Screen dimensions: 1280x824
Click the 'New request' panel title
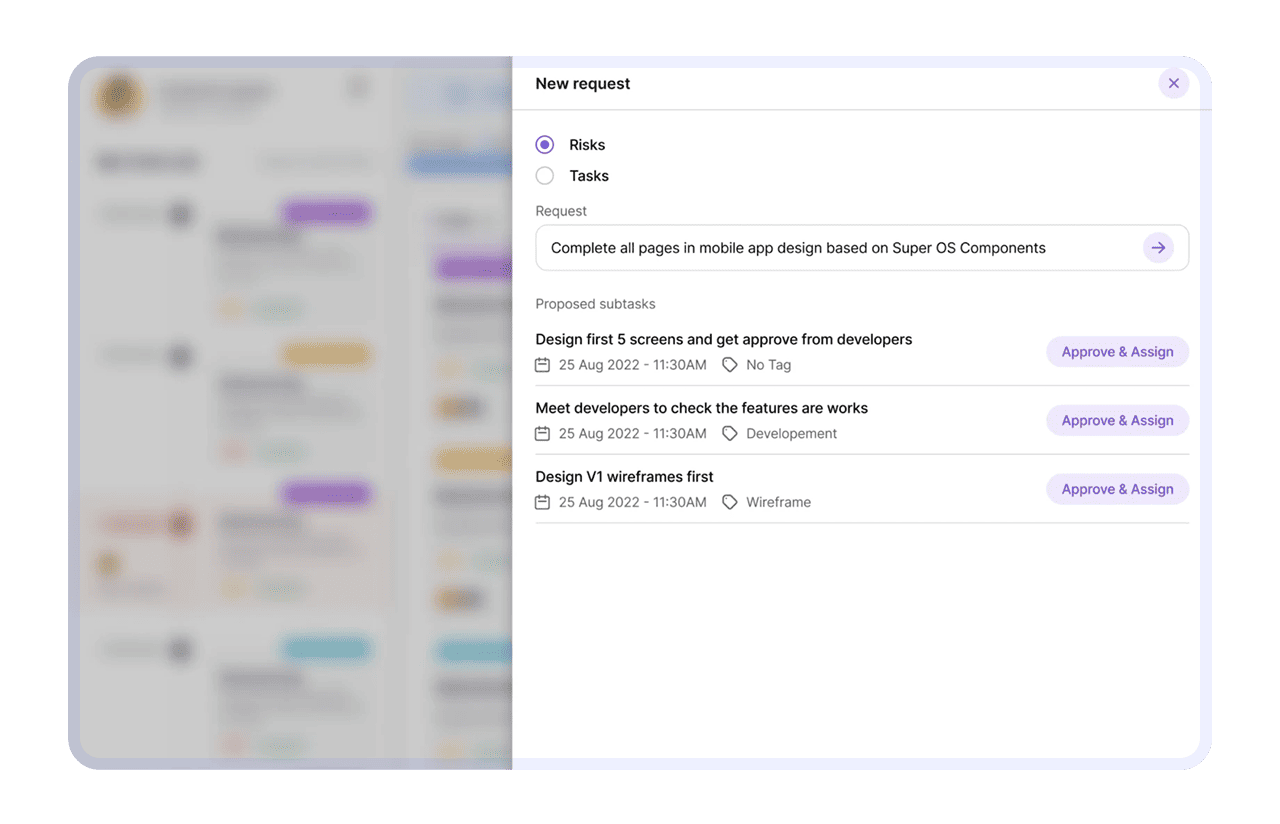point(583,84)
